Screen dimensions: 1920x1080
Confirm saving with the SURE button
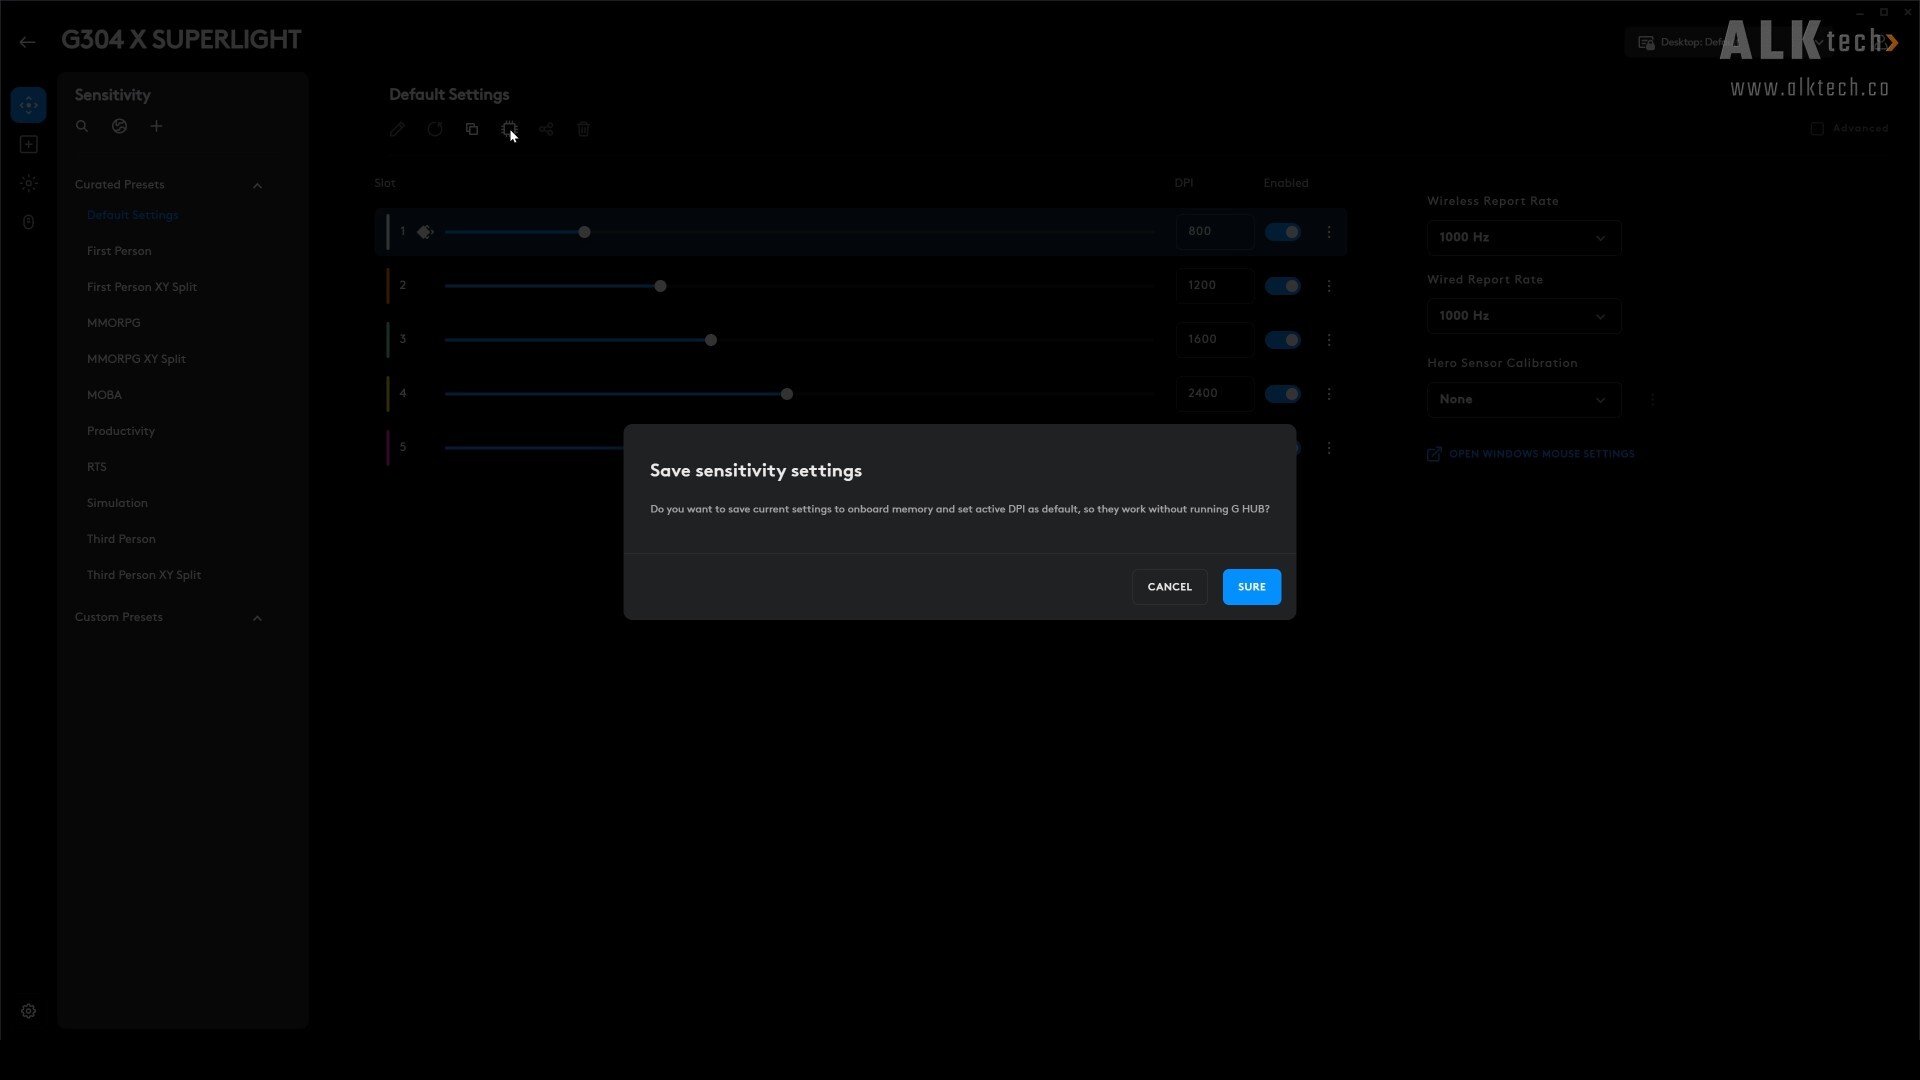pos(1251,587)
